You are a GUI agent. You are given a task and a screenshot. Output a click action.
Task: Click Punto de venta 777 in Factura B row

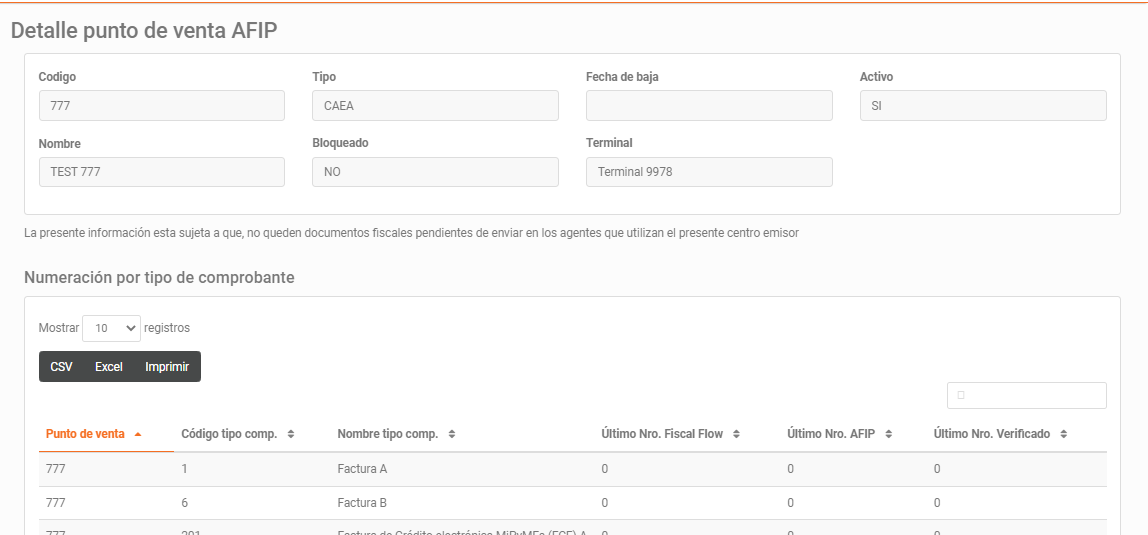click(x=56, y=503)
